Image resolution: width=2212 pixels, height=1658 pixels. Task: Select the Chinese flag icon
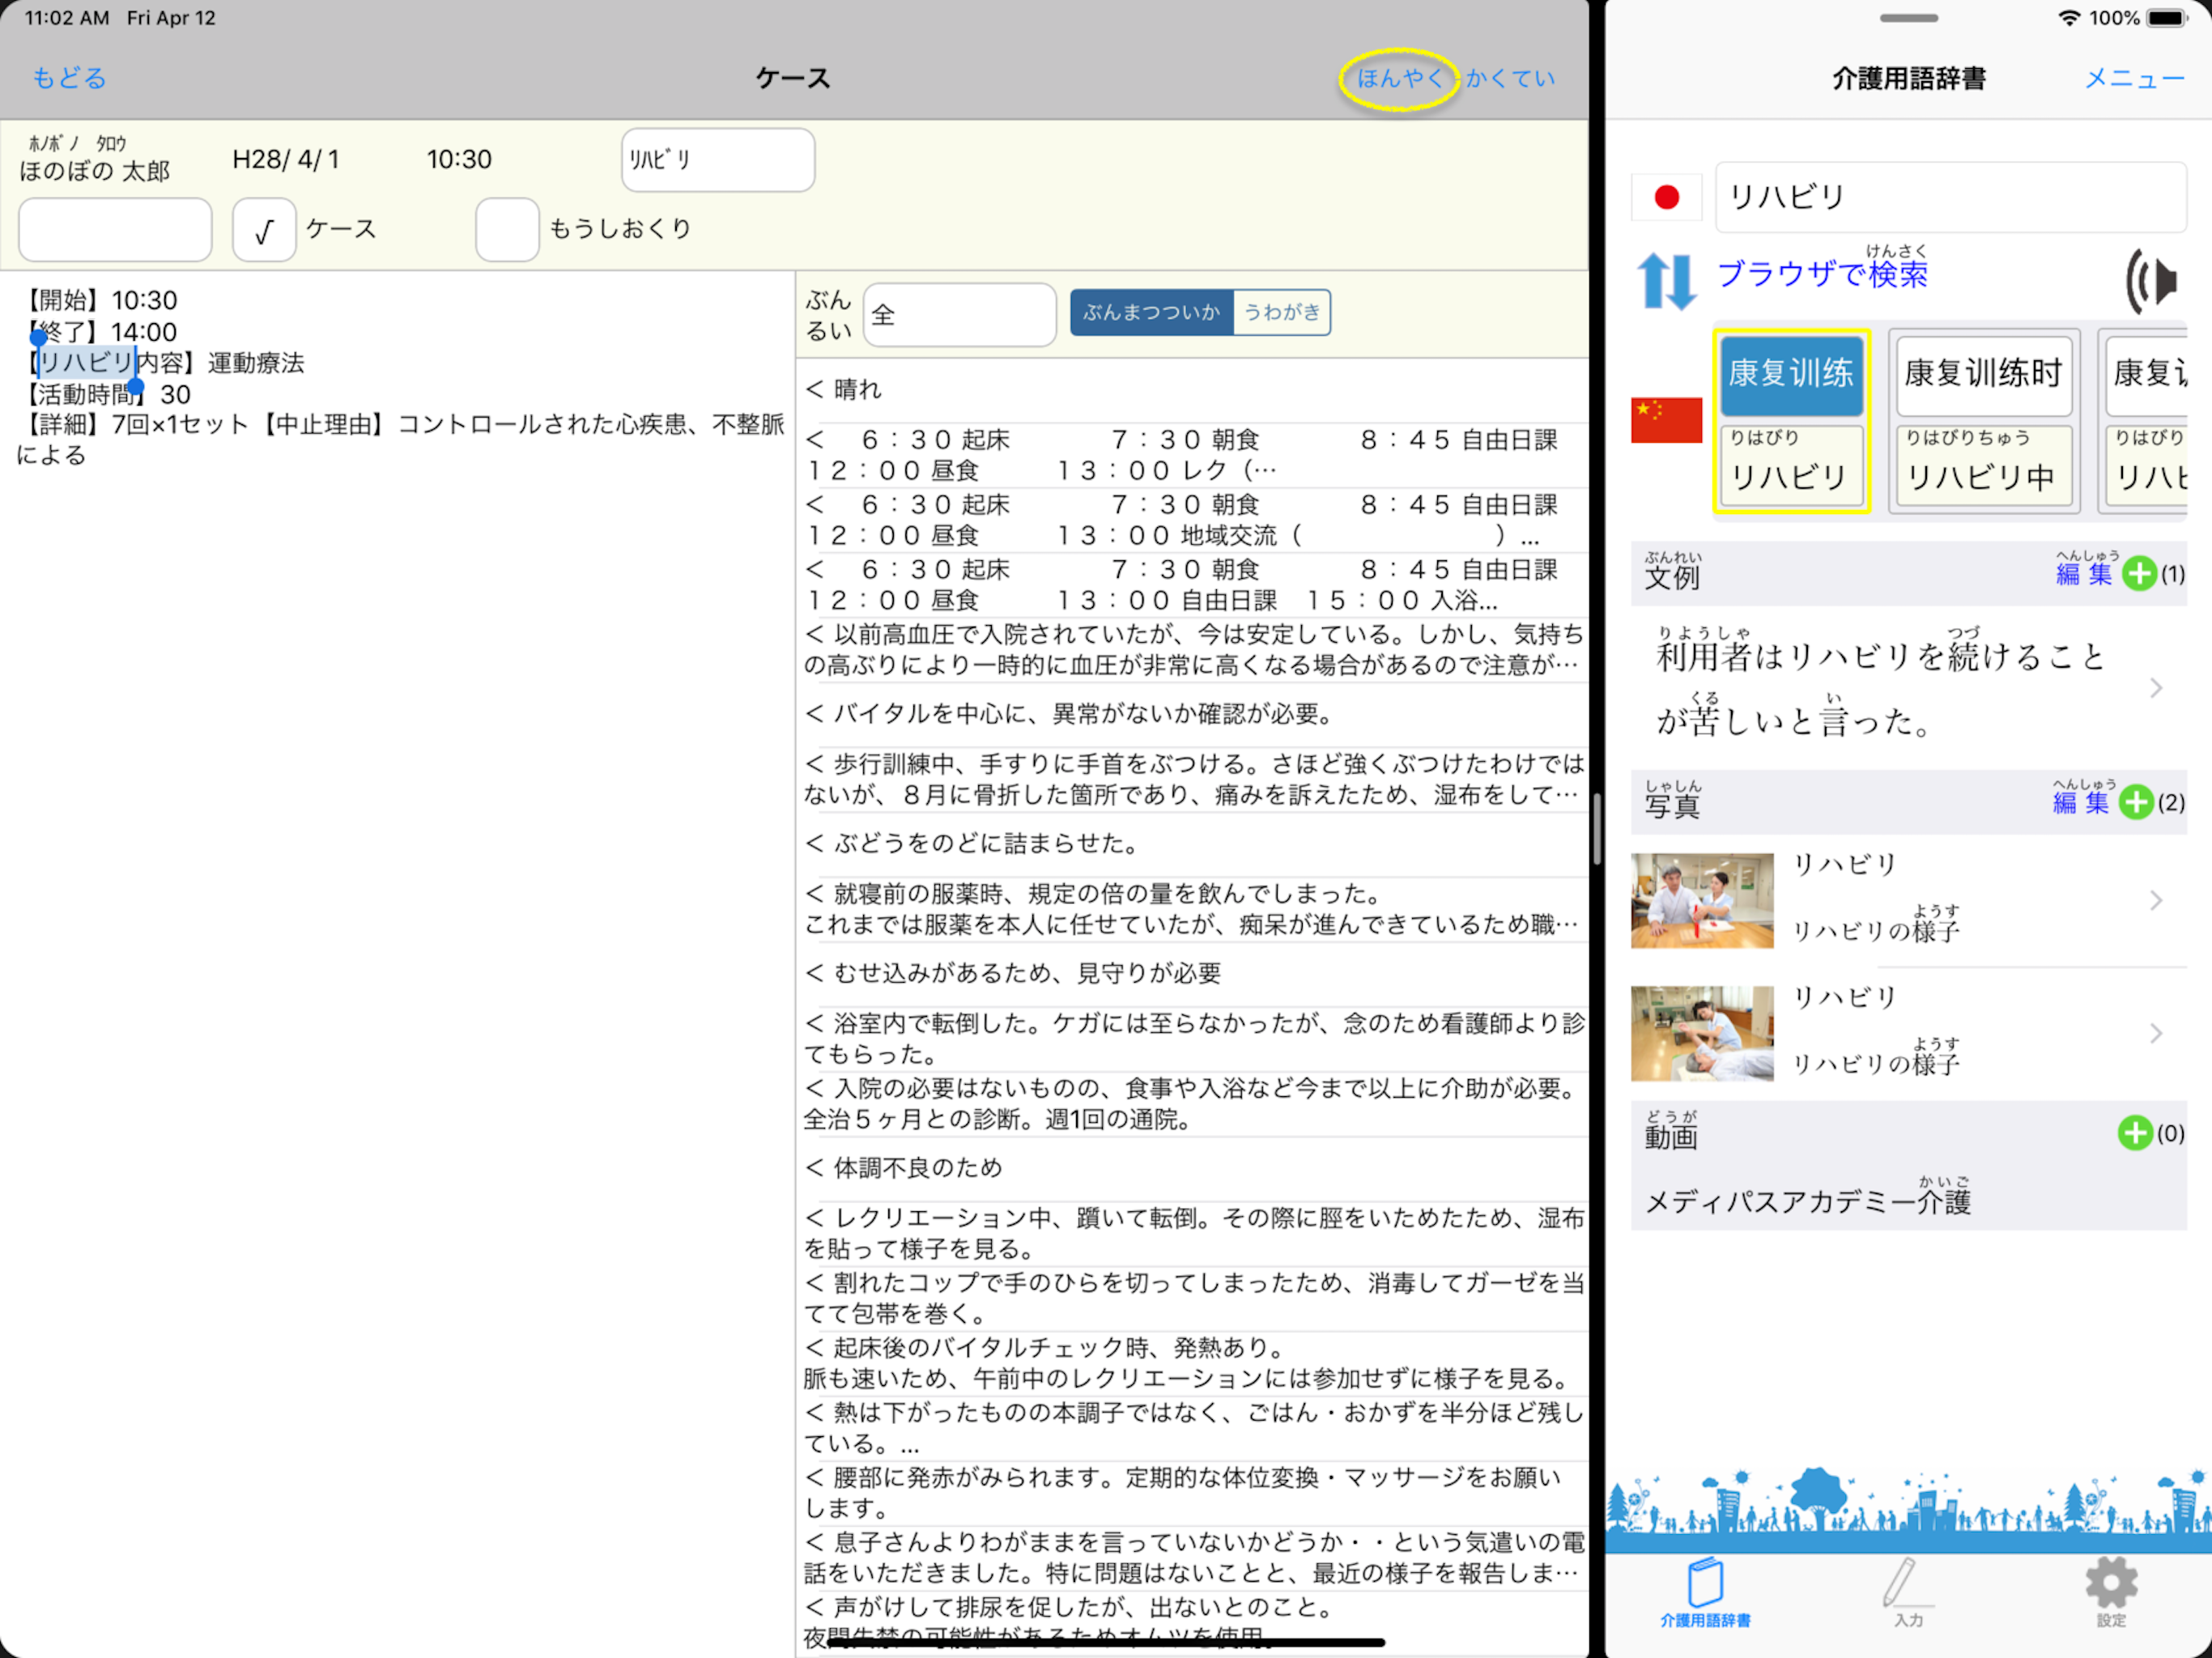[x=1666, y=420]
